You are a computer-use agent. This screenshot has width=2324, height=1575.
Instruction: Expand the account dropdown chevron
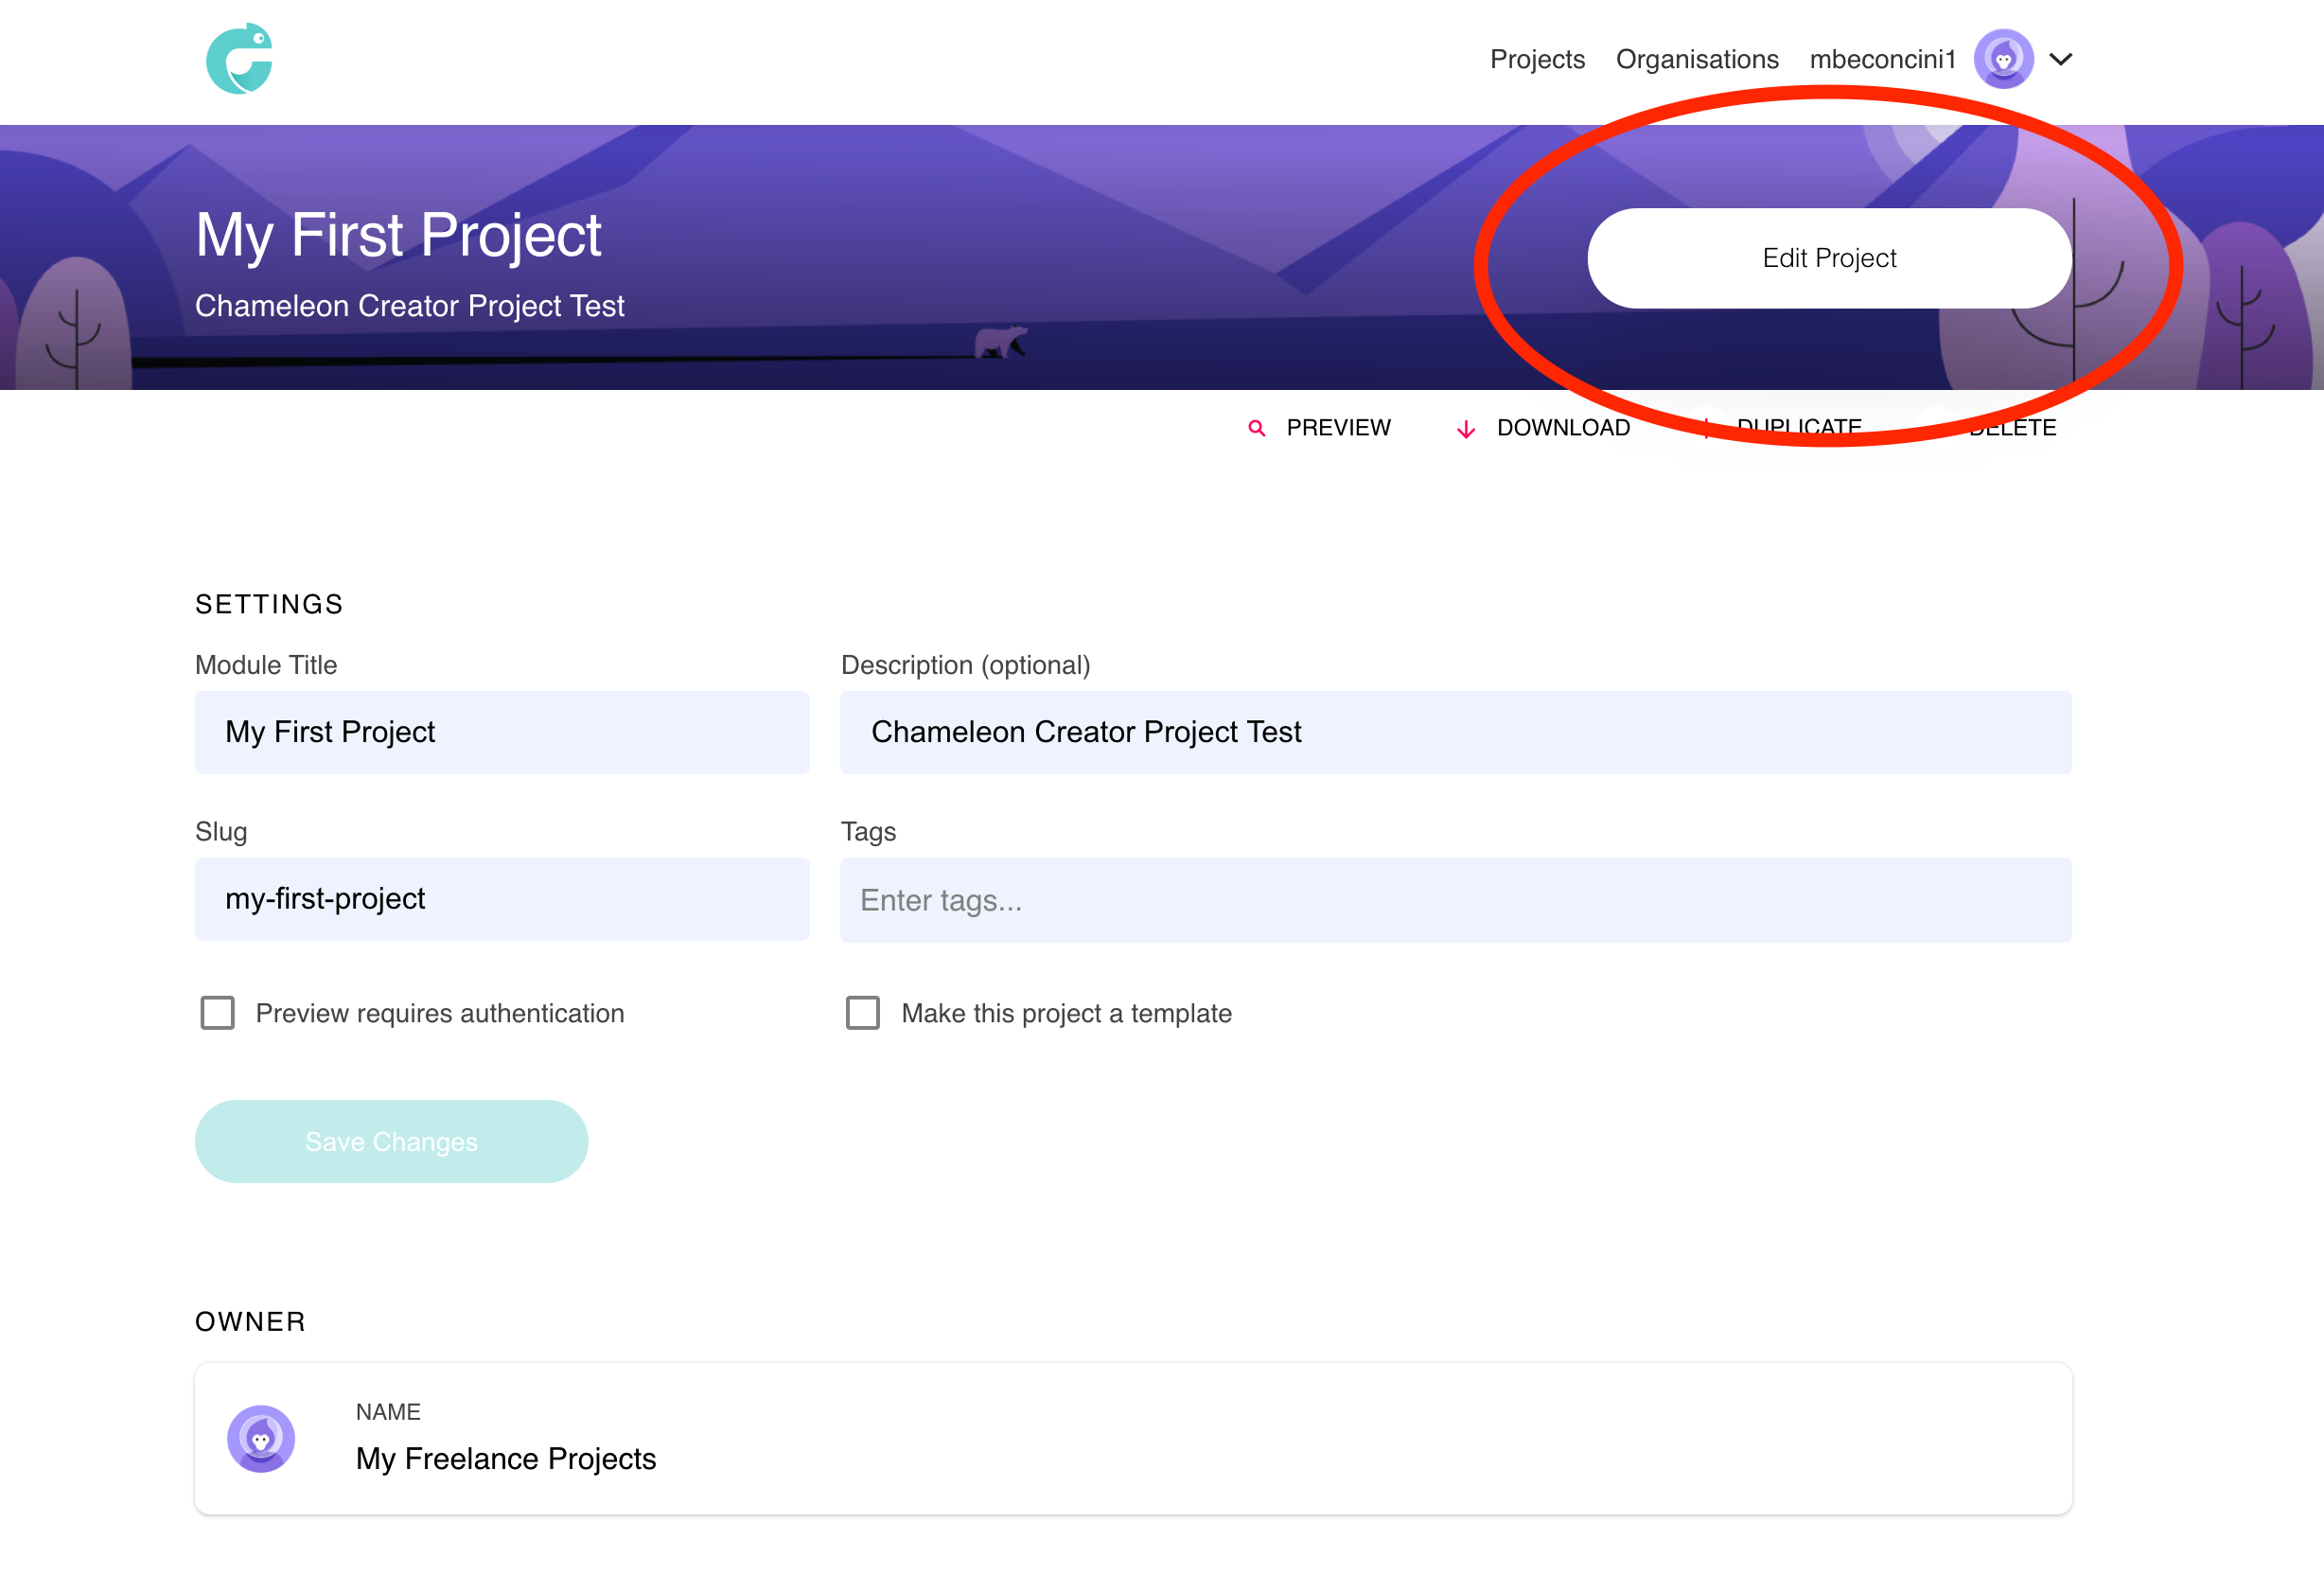coord(2061,59)
